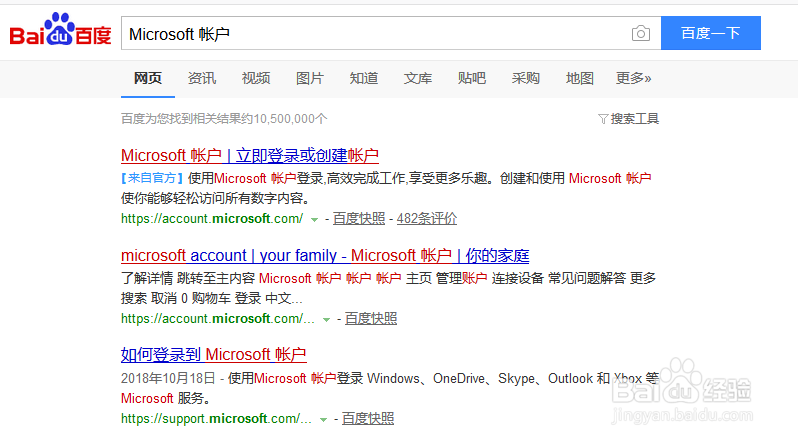The width and height of the screenshot is (798, 443).
Task: Switch to the 地图 tab
Action: coord(579,78)
